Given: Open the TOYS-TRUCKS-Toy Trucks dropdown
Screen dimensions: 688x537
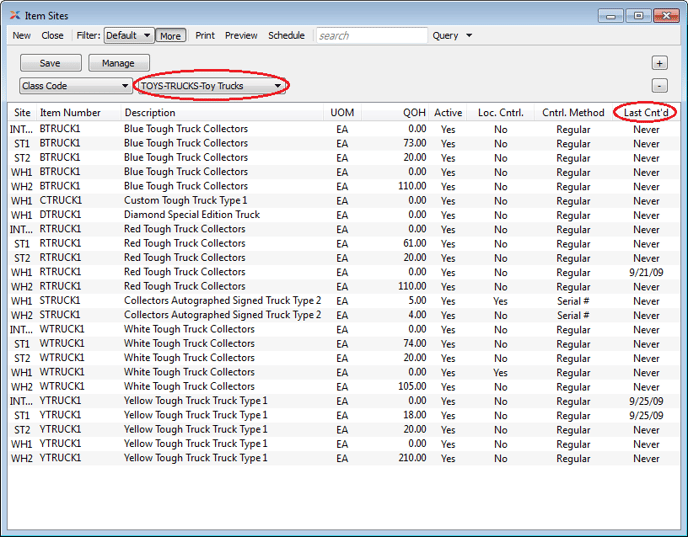Looking at the screenshot, I should click(x=211, y=86).
